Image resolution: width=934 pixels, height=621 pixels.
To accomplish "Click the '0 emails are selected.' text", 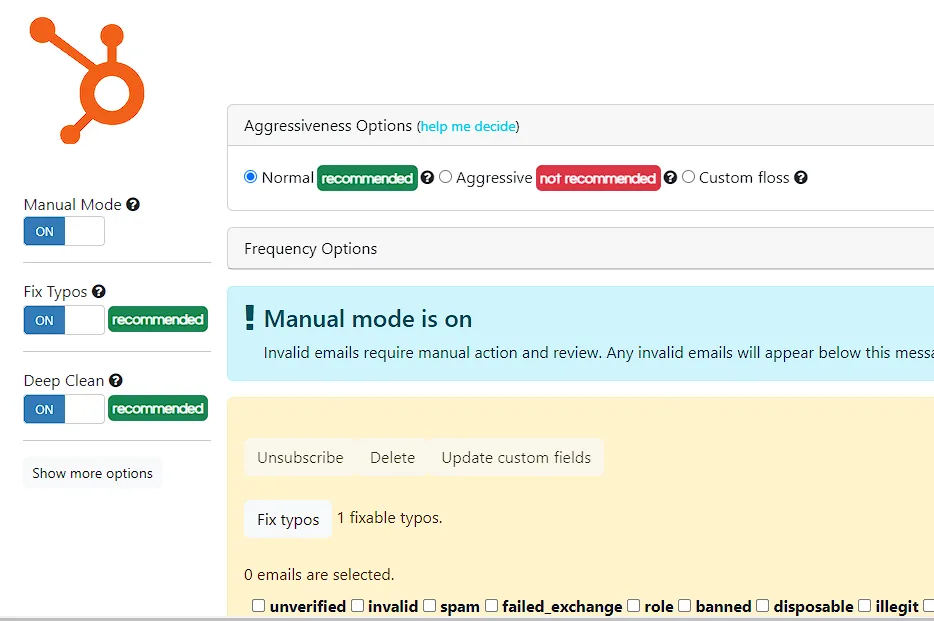I will pyautogui.click(x=319, y=575).
